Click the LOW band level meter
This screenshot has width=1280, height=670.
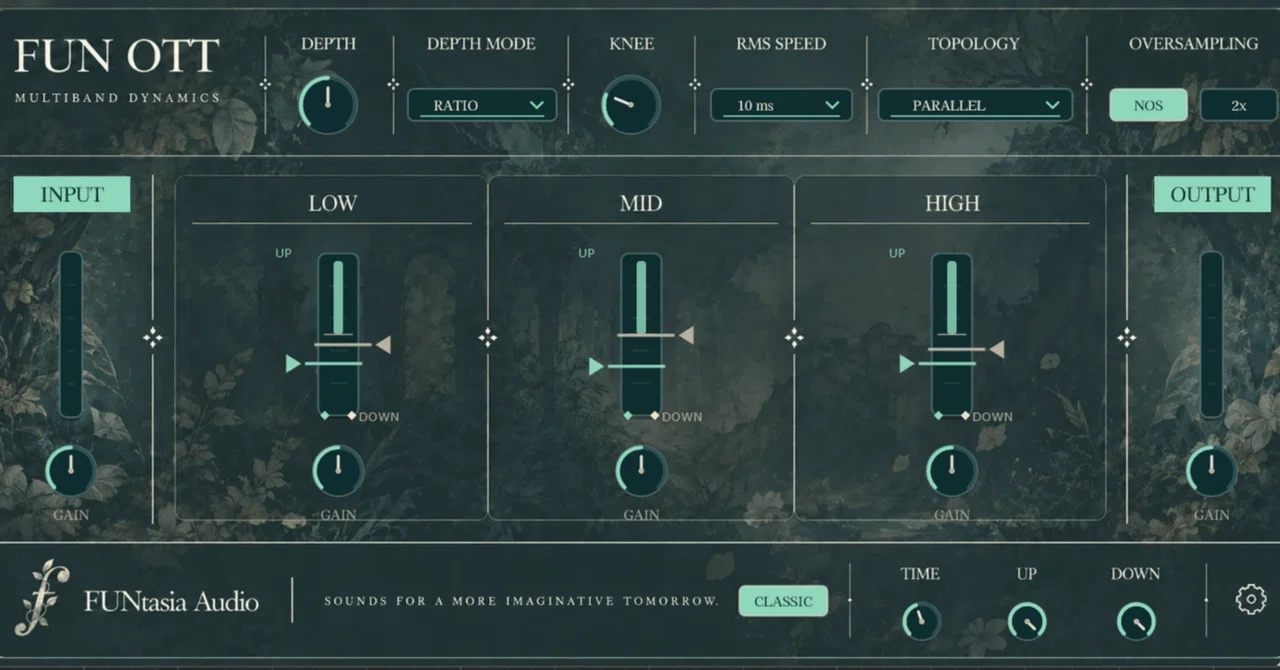point(338,334)
